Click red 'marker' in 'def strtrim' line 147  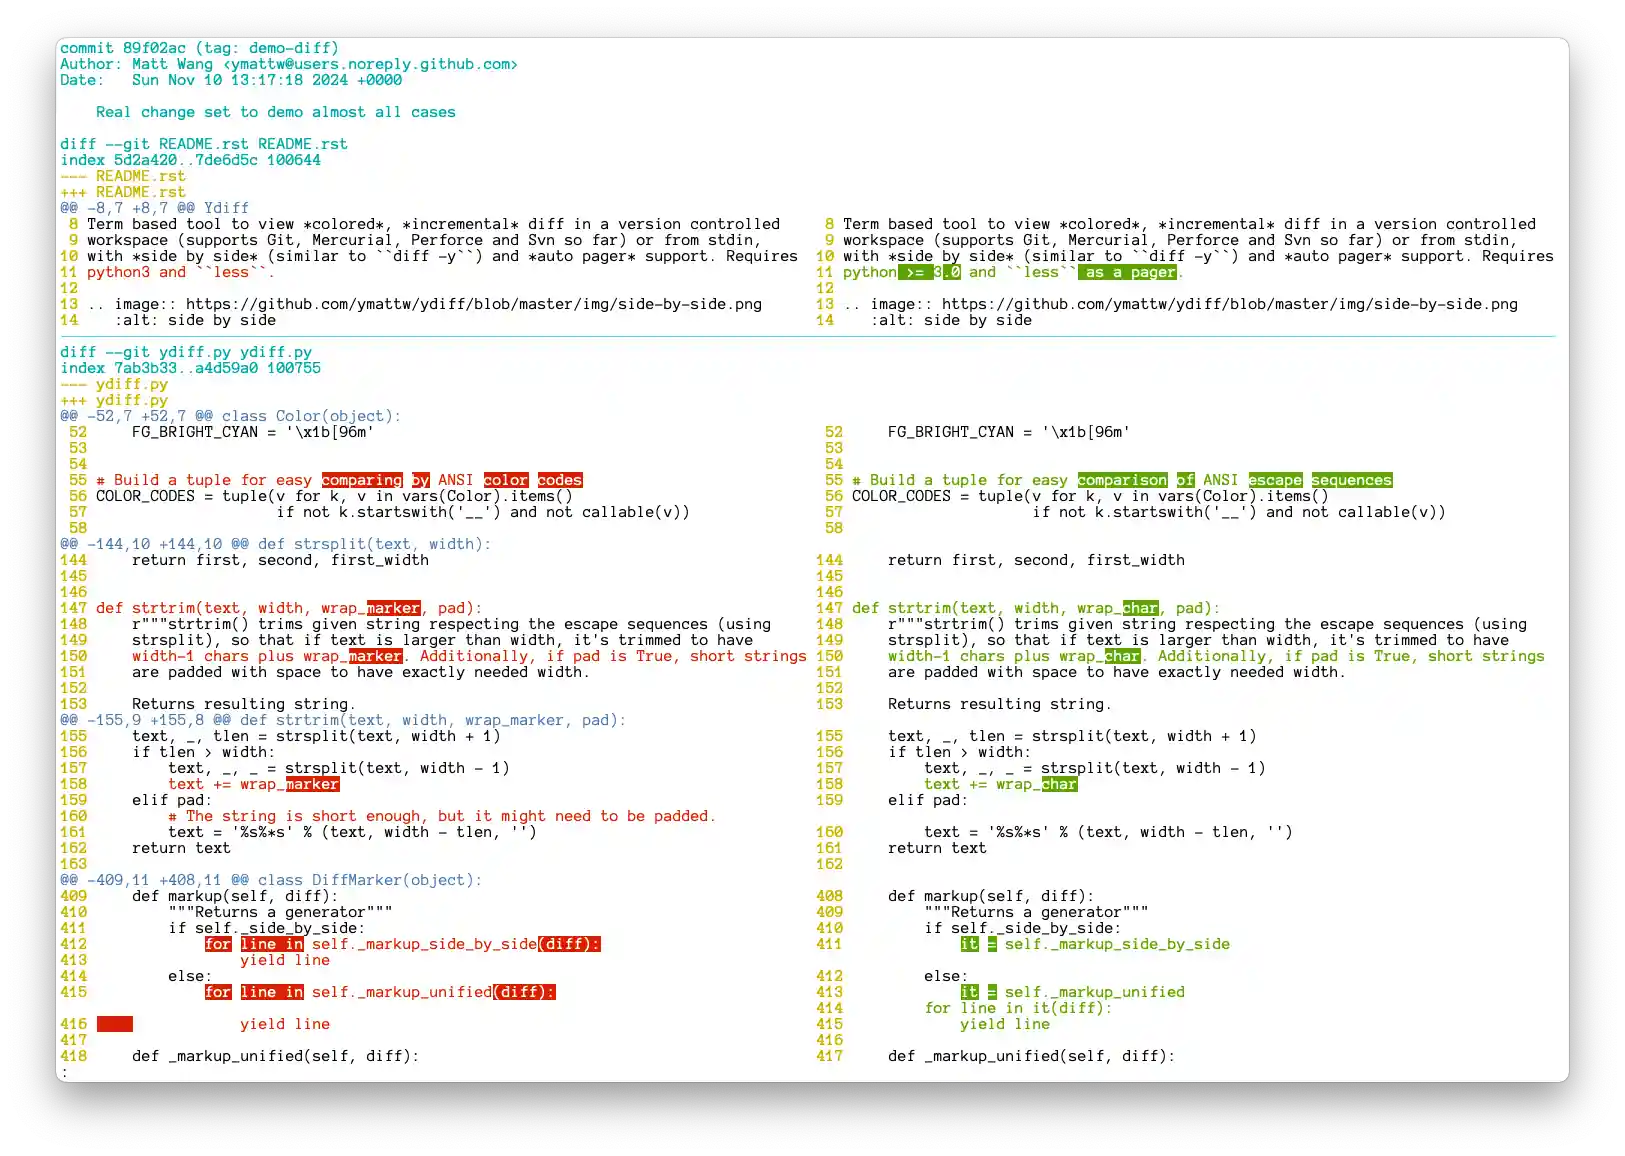(393, 608)
